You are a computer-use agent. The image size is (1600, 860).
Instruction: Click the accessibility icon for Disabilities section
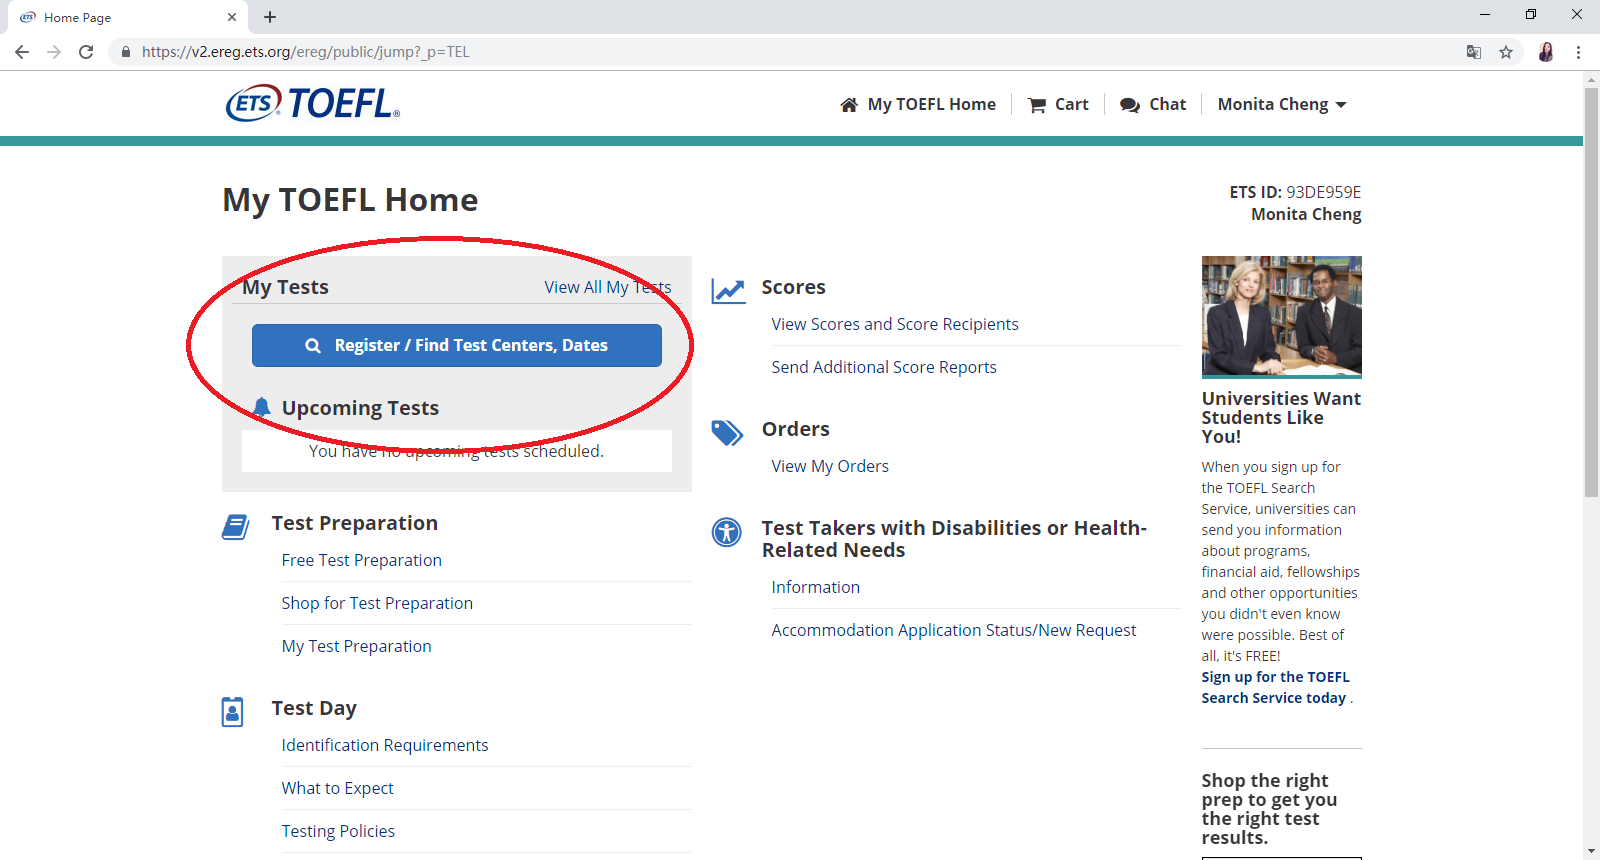[x=727, y=532]
